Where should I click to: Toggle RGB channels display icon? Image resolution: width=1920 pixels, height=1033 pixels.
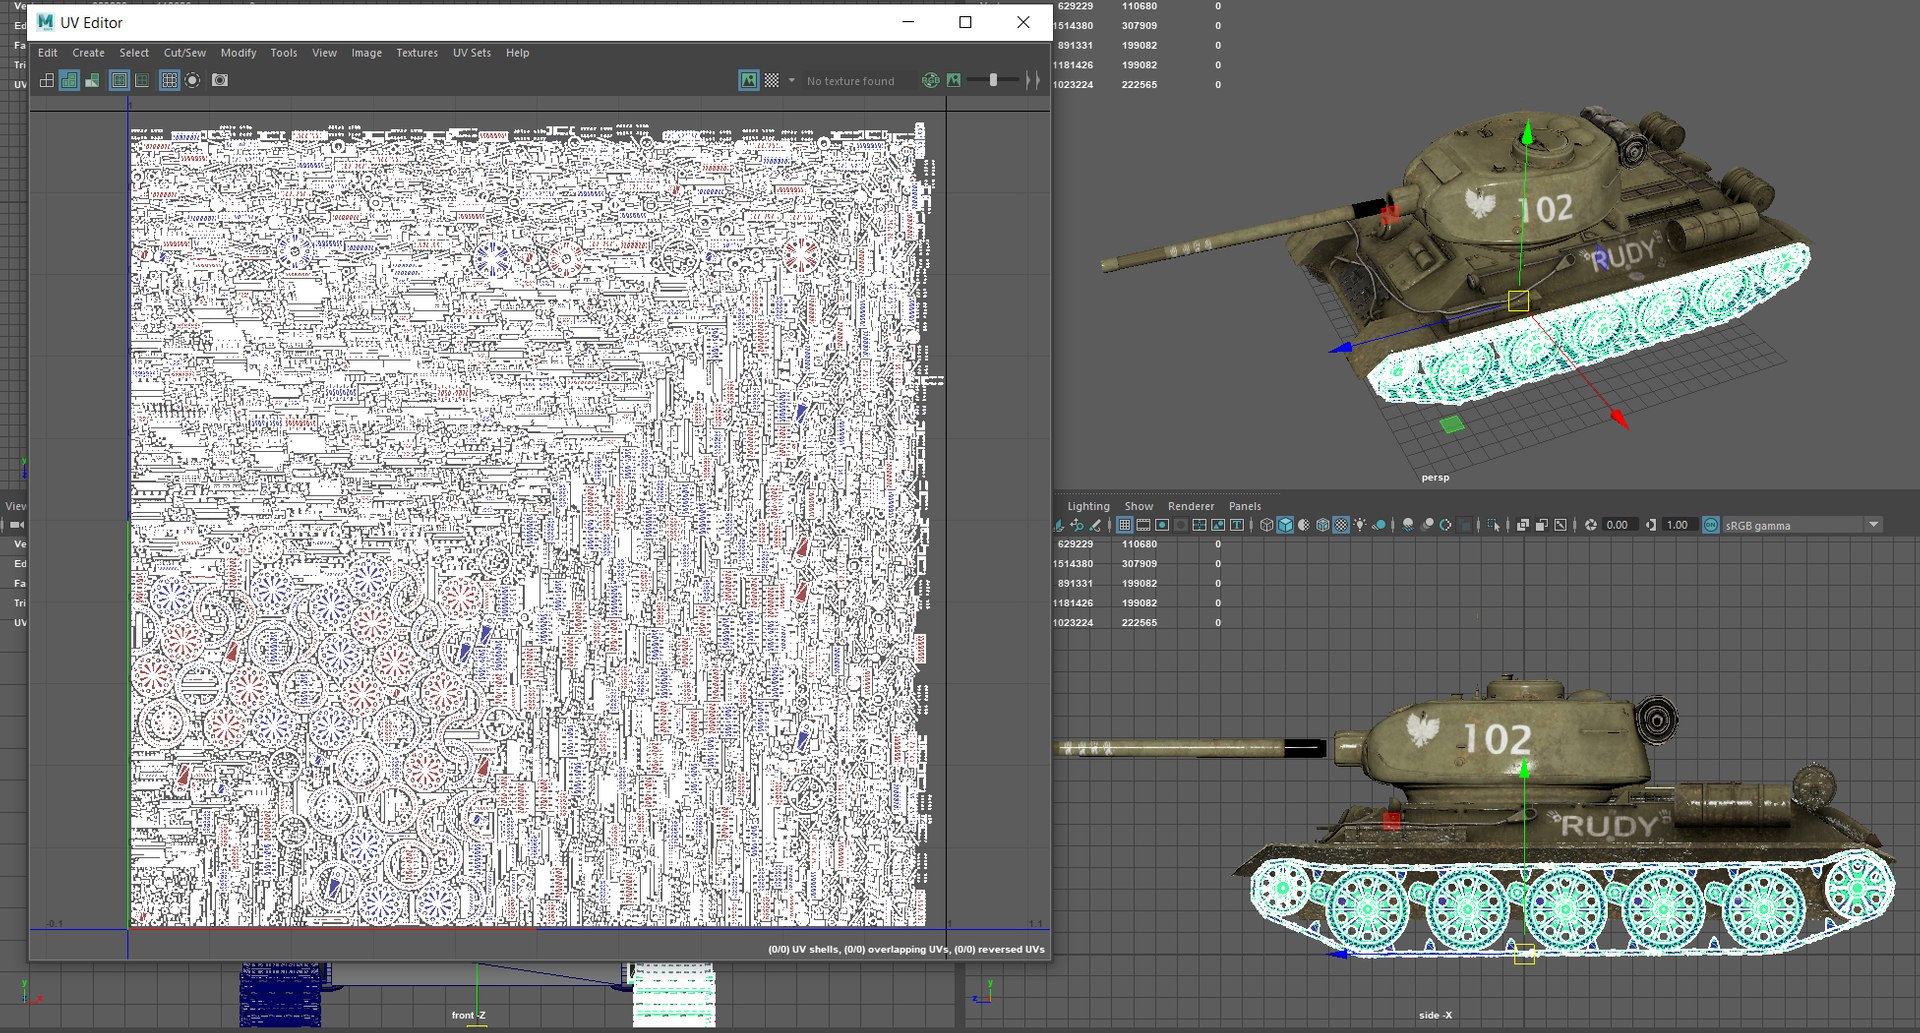pos(931,80)
